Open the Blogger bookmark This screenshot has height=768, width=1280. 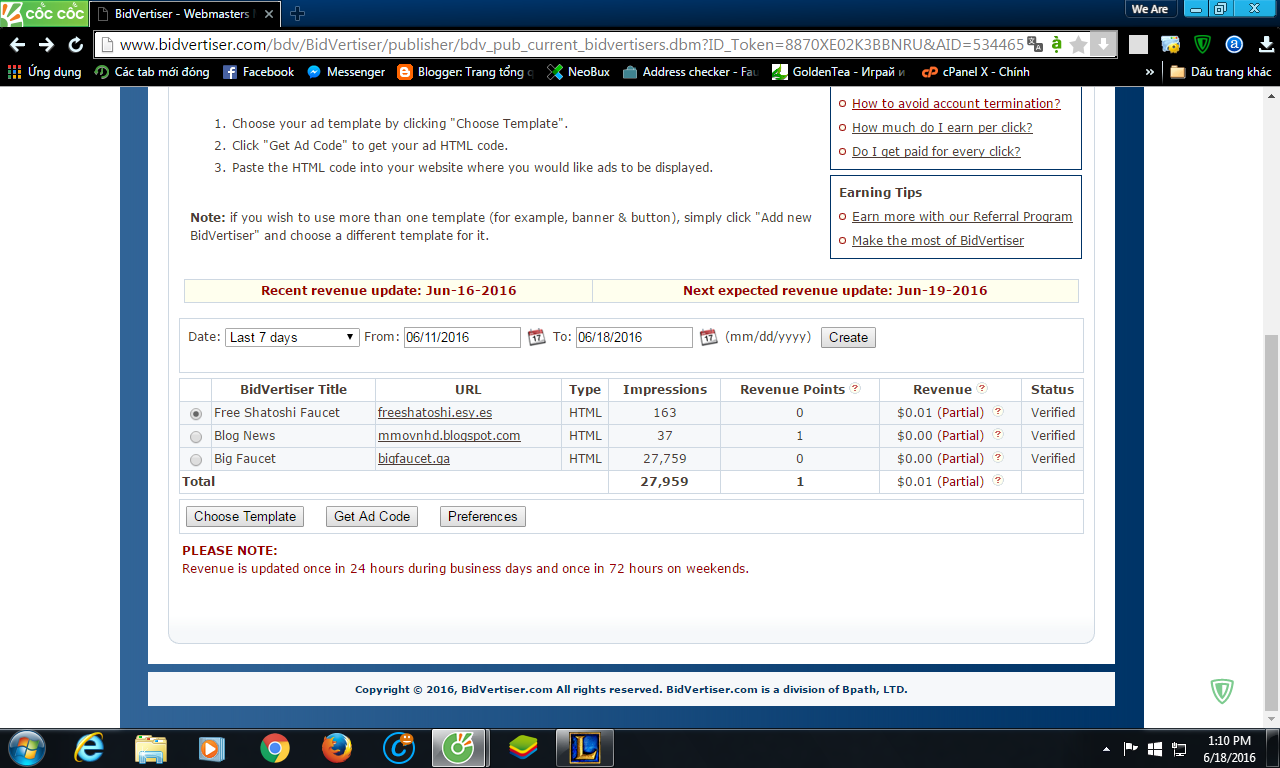click(x=466, y=72)
